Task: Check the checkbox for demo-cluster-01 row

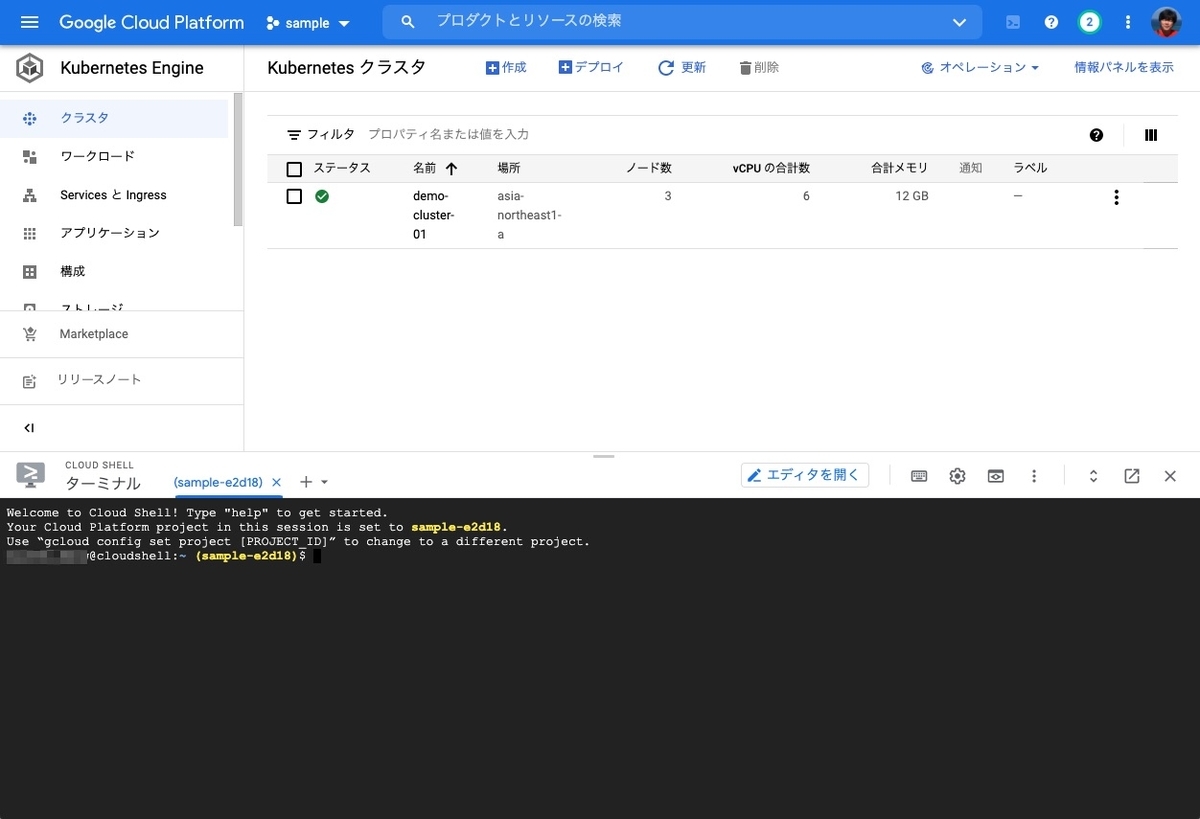Action: [294, 196]
